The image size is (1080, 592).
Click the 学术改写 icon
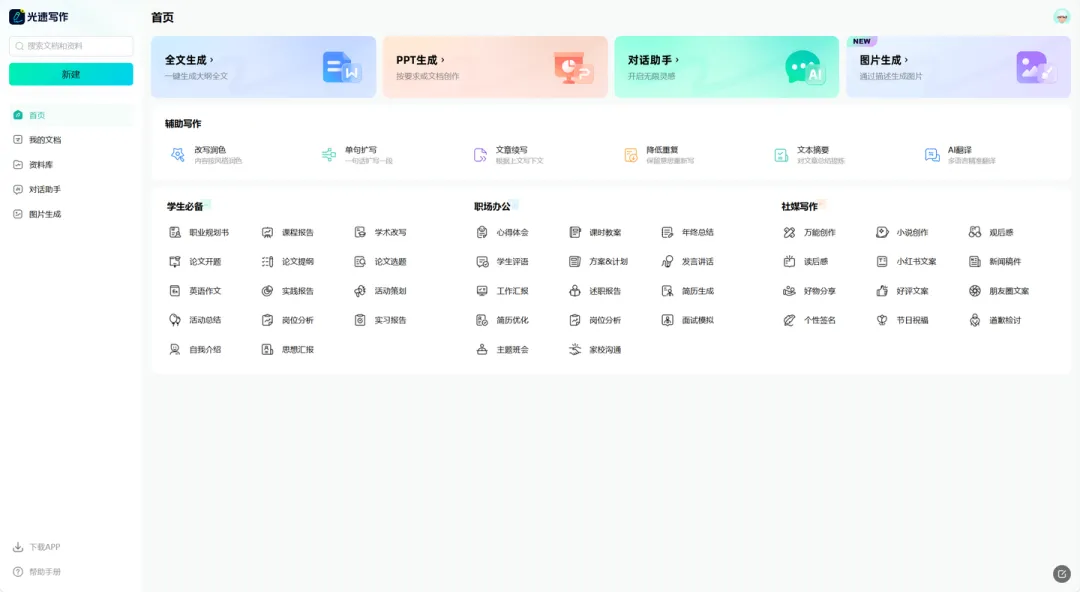click(360, 233)
